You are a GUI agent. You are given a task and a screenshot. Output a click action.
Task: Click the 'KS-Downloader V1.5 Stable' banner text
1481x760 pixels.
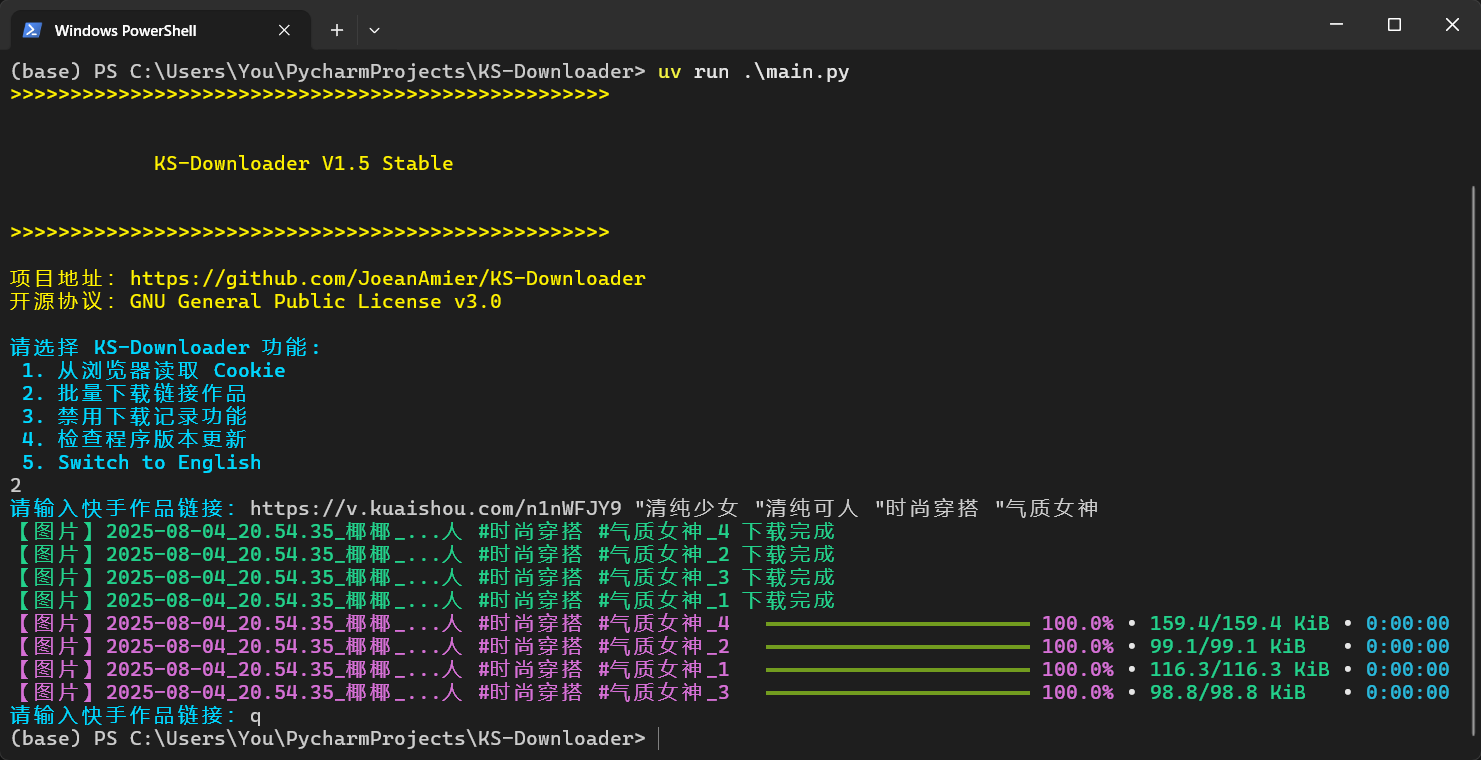(x=303, y=163)
